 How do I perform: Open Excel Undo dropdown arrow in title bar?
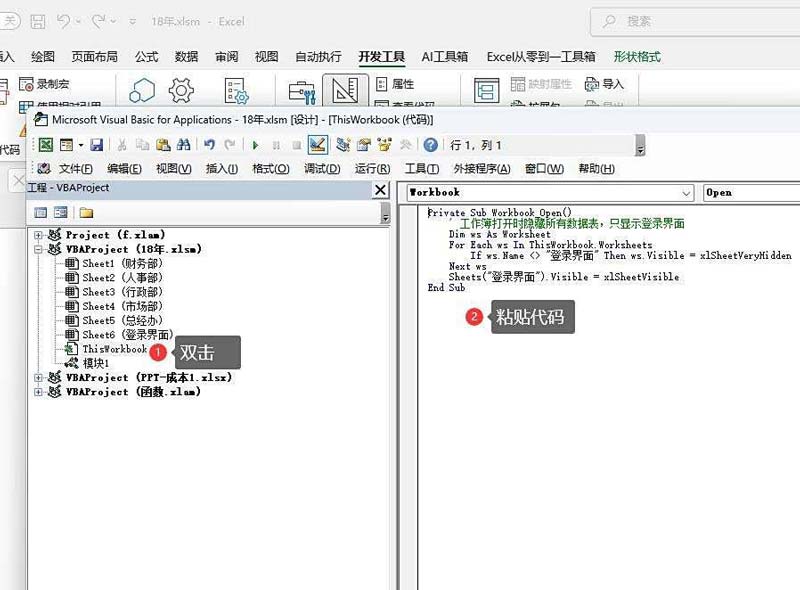(78, 21)
